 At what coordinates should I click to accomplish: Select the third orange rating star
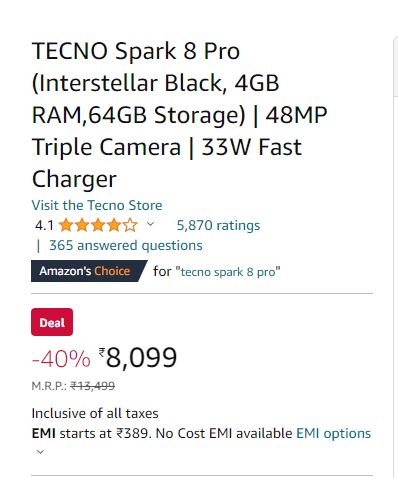98,225
